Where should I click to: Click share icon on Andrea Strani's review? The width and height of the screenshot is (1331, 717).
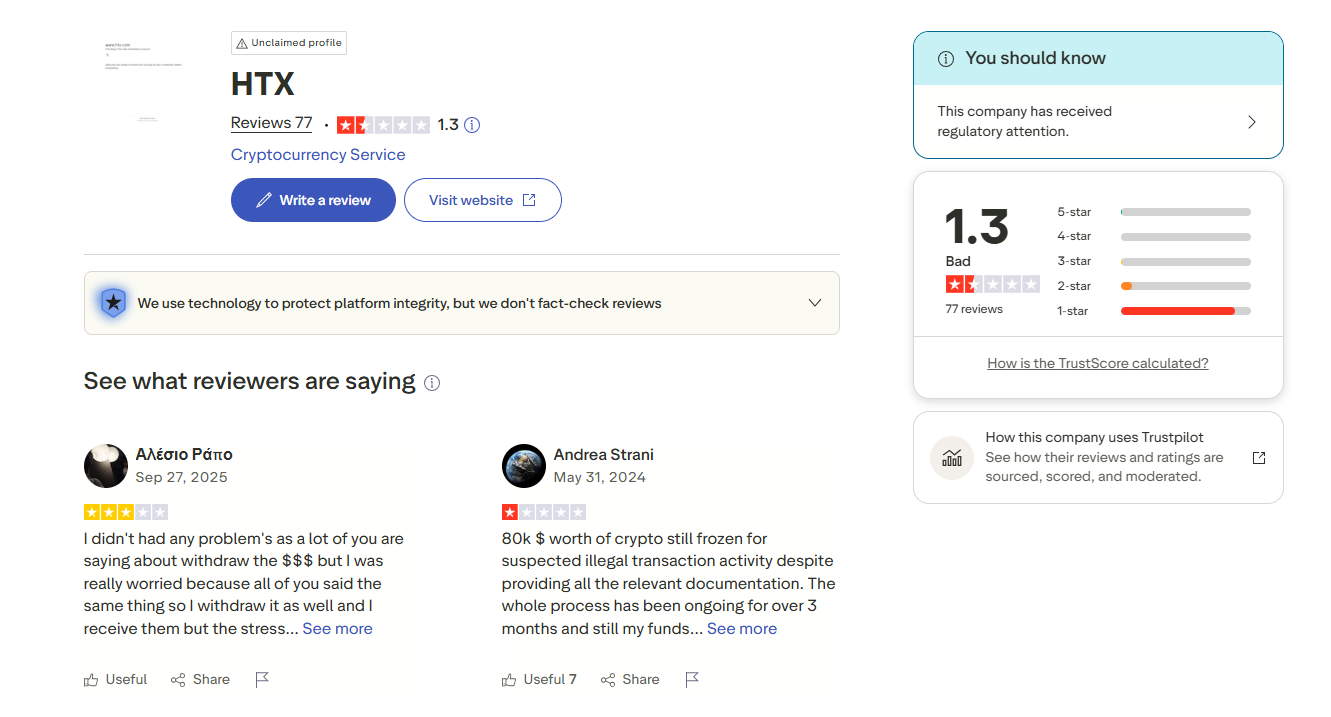[608, 680]
